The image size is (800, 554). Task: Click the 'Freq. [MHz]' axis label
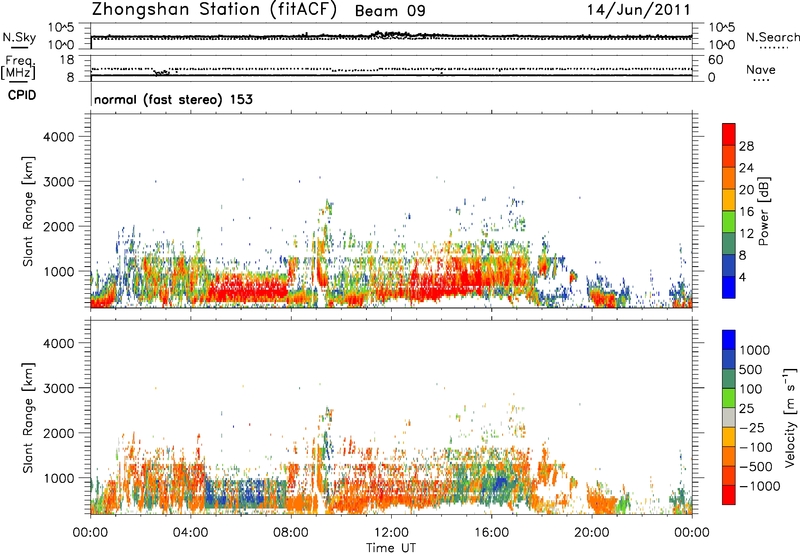pos(19,68)
